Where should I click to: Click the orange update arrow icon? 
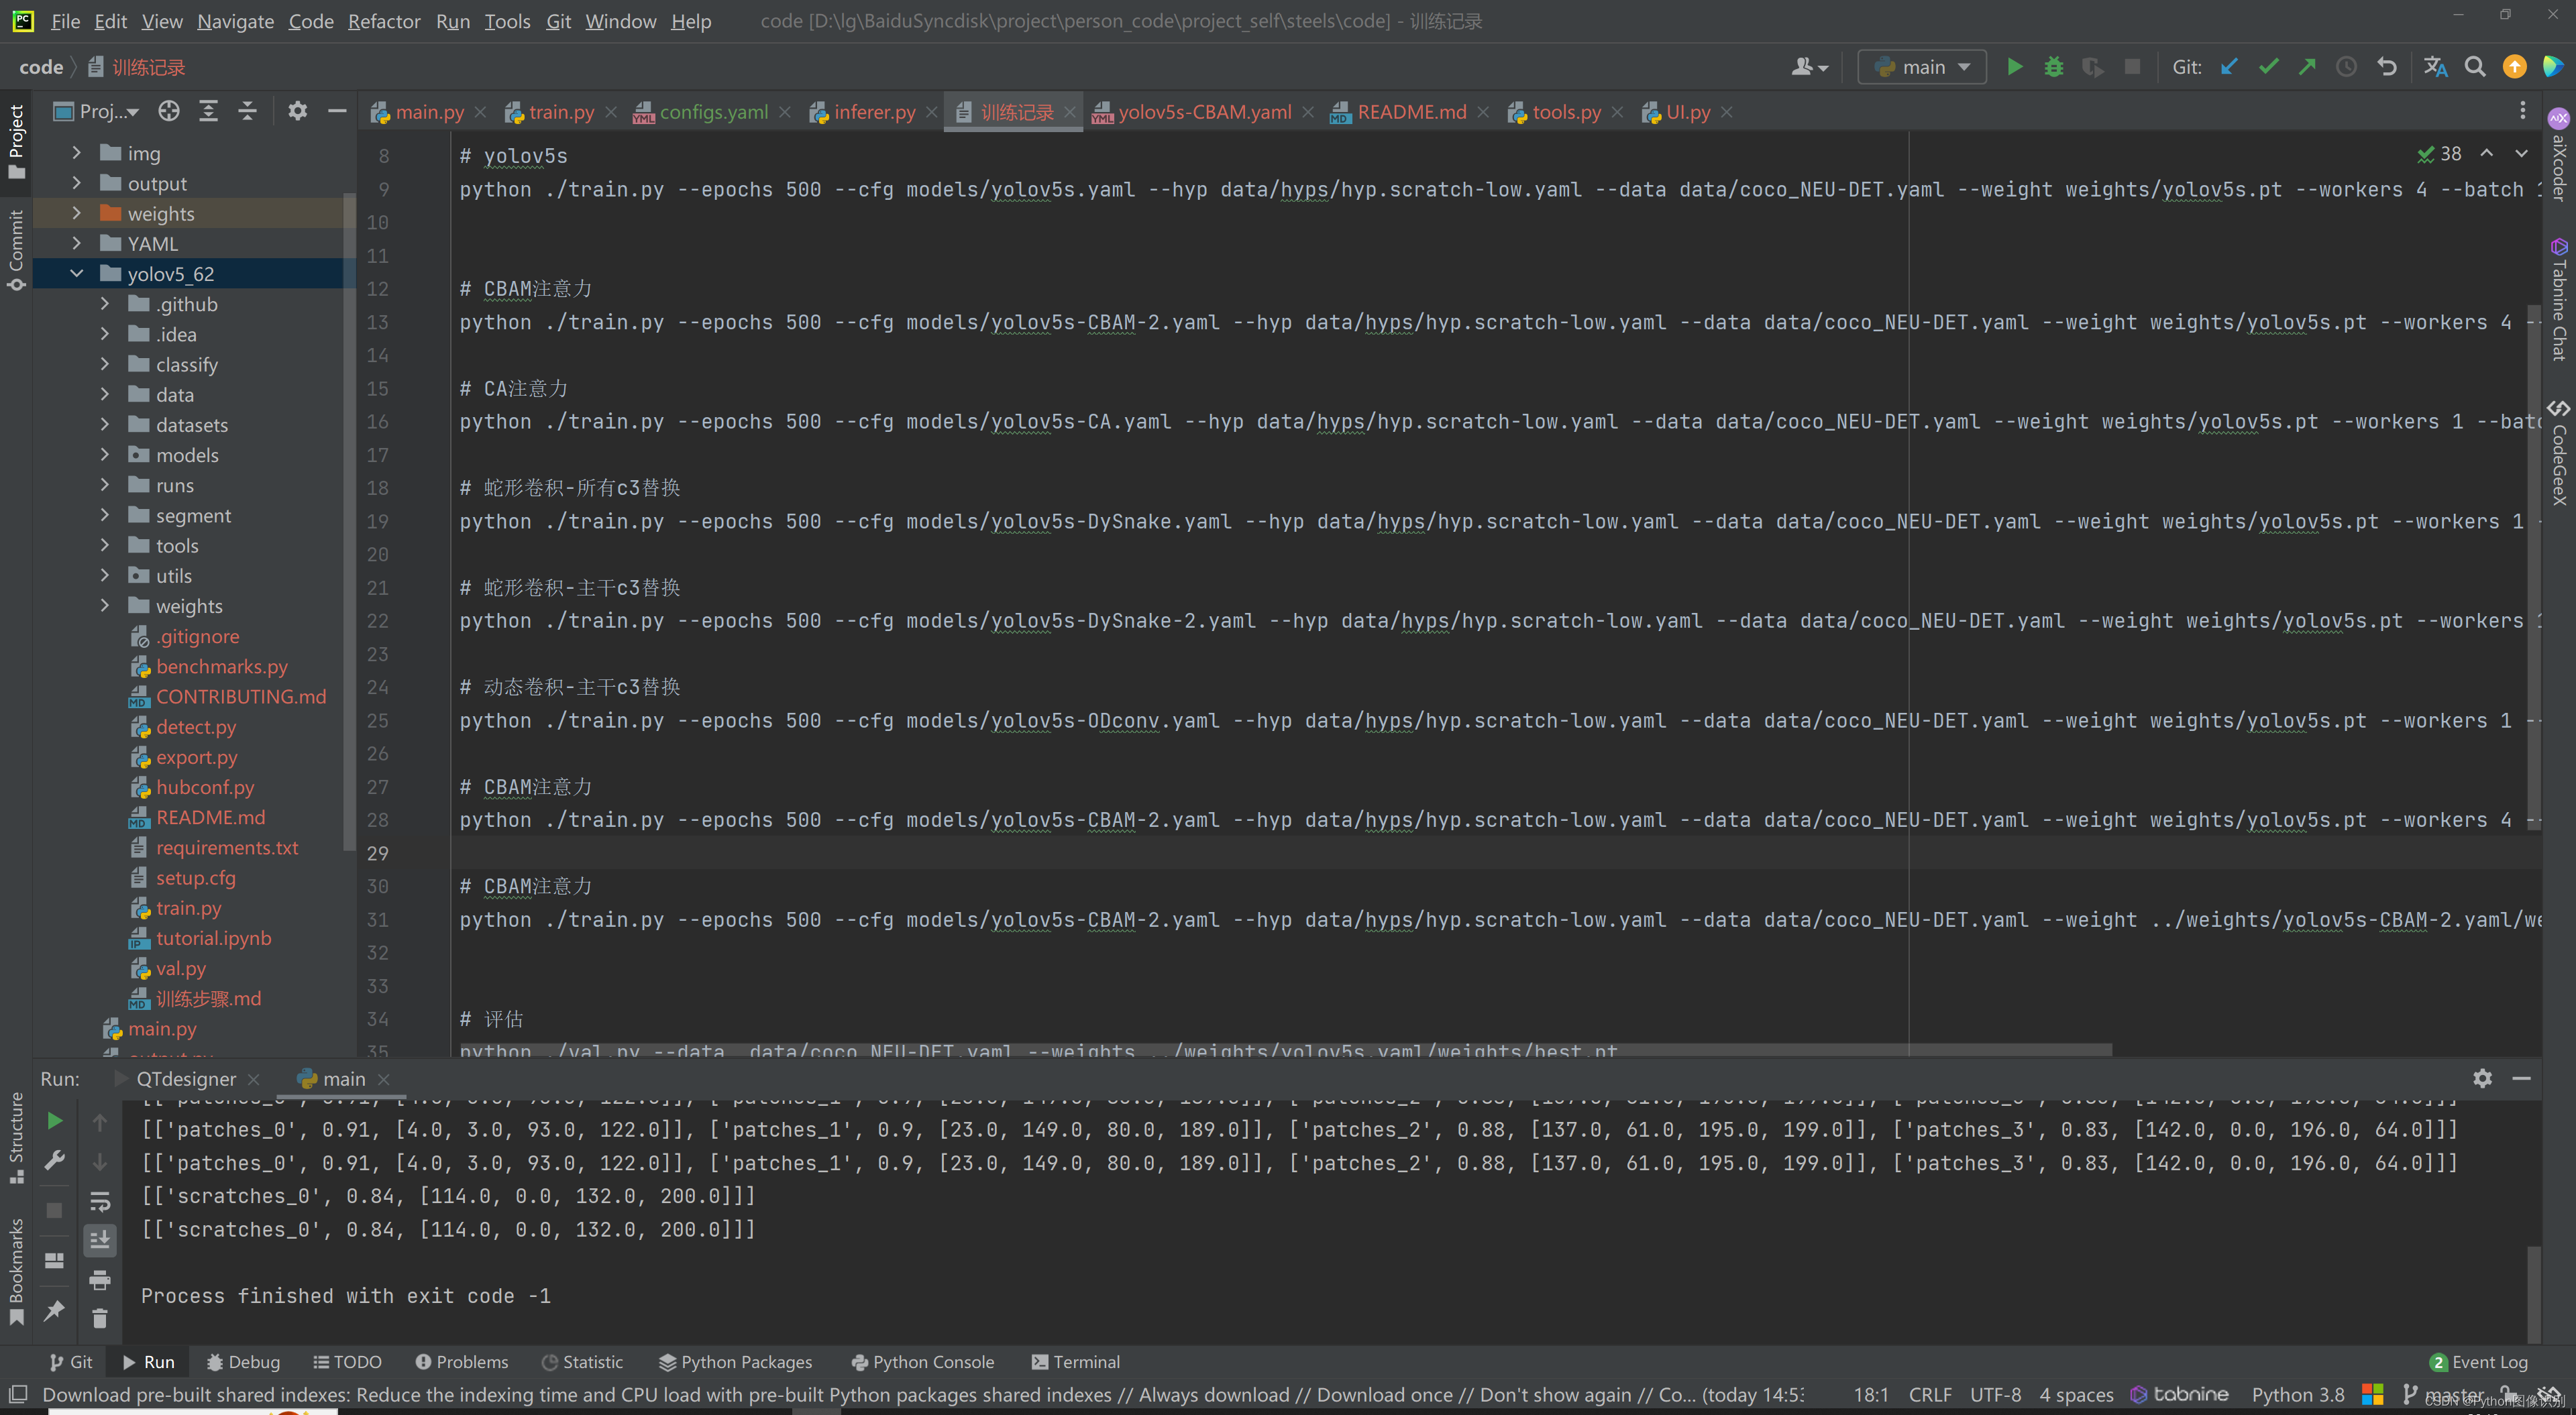click(x=2514, y=67)
